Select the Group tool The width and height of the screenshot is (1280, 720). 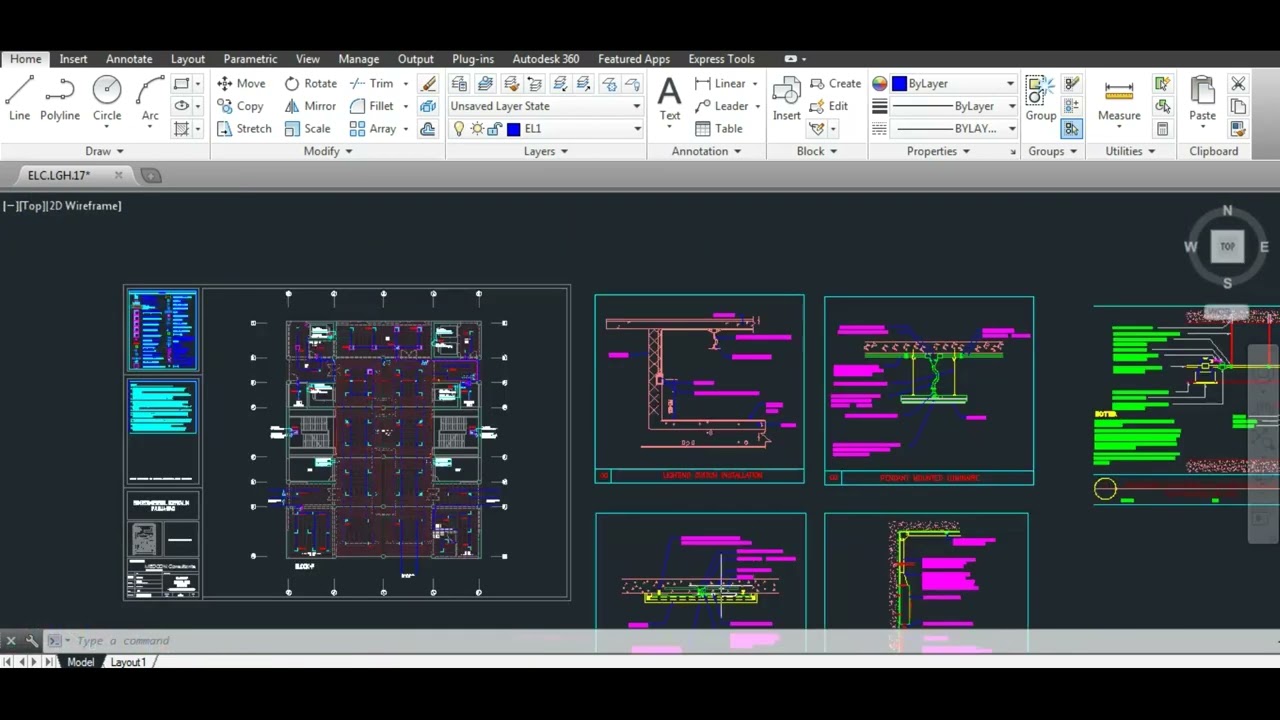tap(1041, 98)
